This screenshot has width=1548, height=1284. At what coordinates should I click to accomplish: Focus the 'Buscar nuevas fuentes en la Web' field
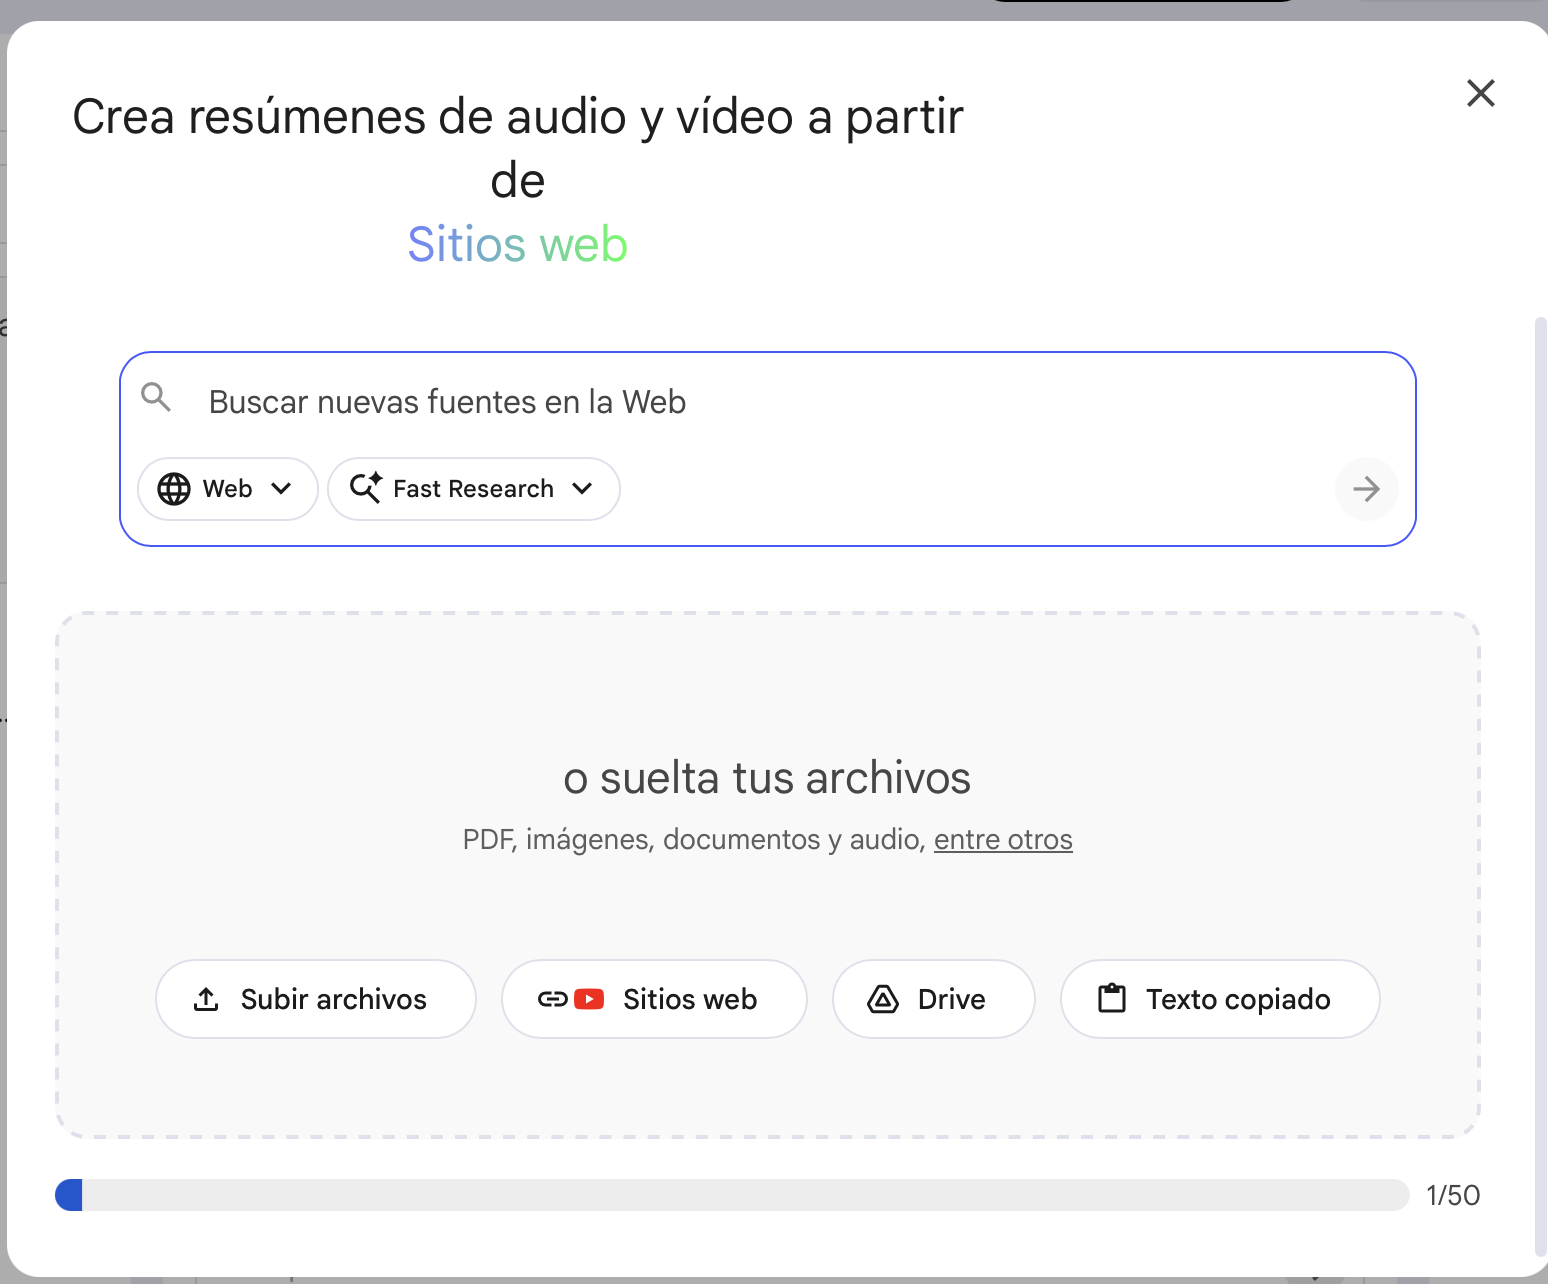coord(760,402)
